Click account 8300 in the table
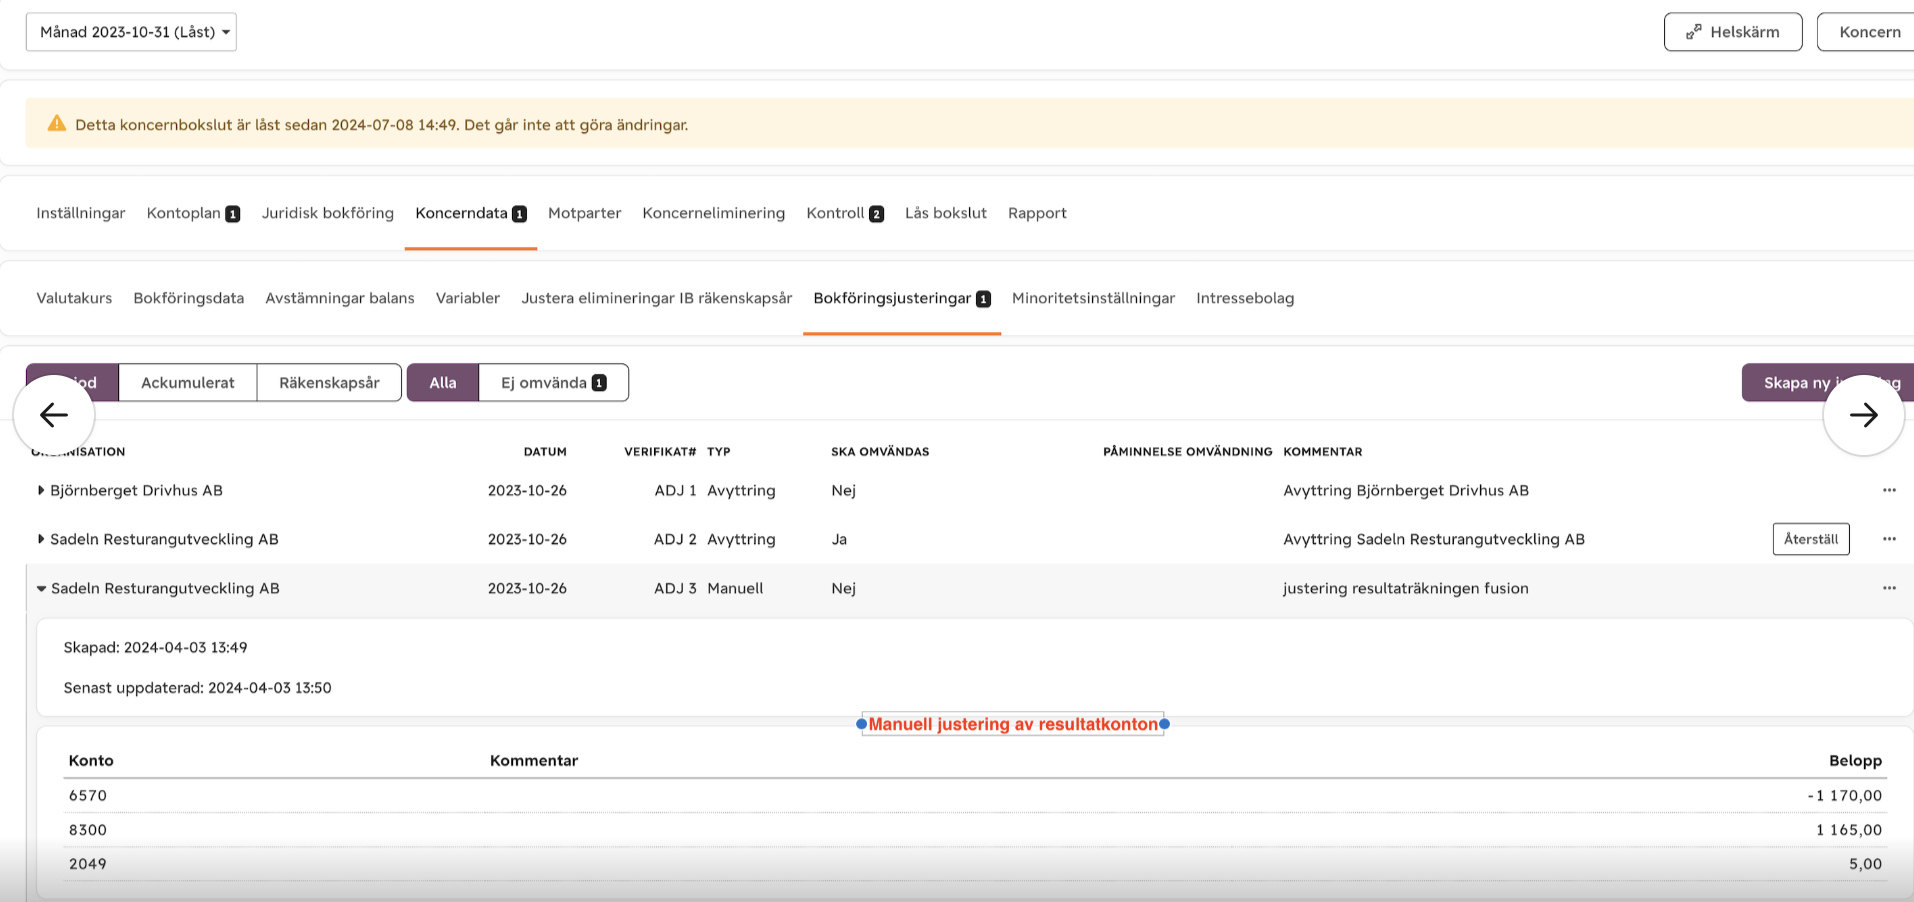The image size is (1914, 902). click(x=88, y=830)
